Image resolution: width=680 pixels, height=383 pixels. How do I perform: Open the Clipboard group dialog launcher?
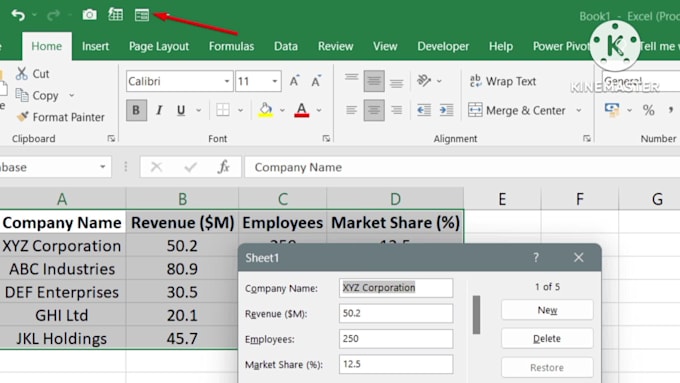[x=111, y=138]
